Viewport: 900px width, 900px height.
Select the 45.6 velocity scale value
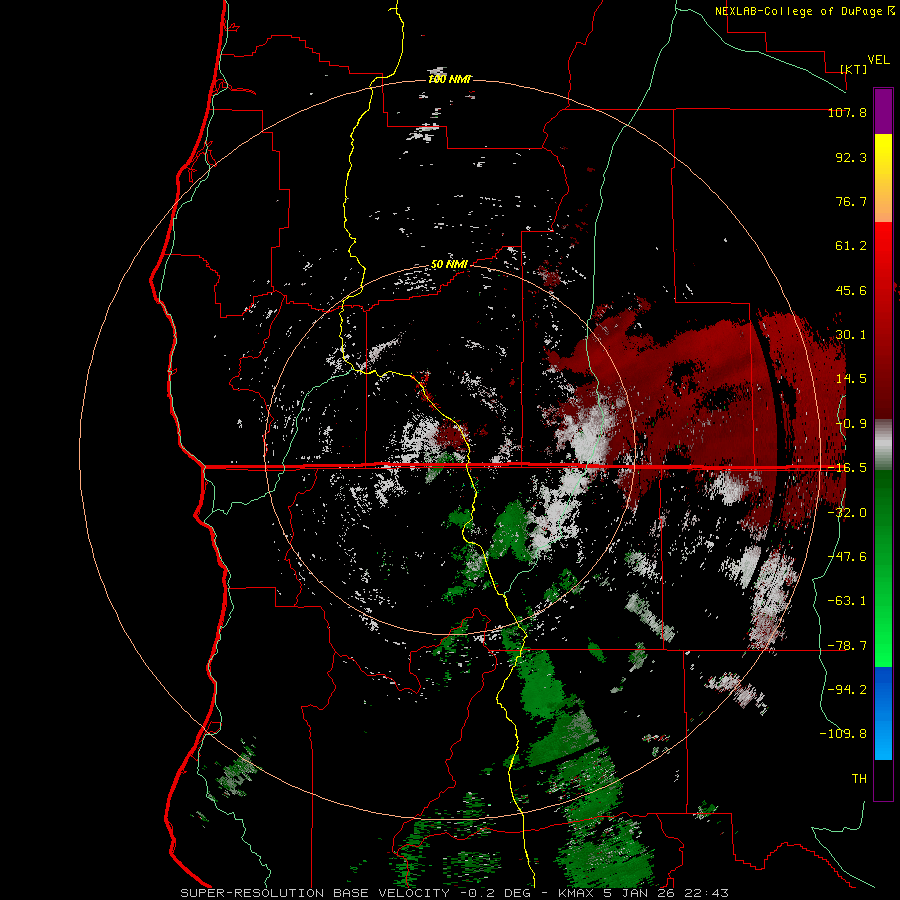coord(851,290)
